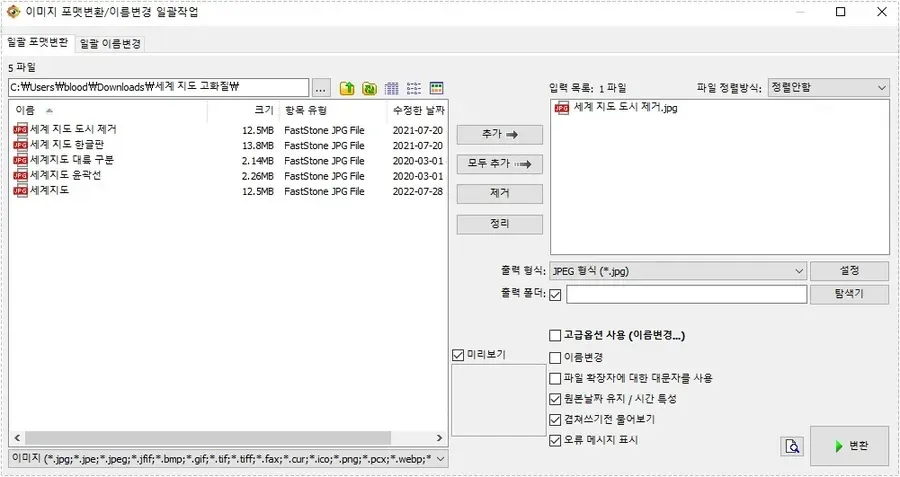Switch to details view icon

click(x=391, y=88)
